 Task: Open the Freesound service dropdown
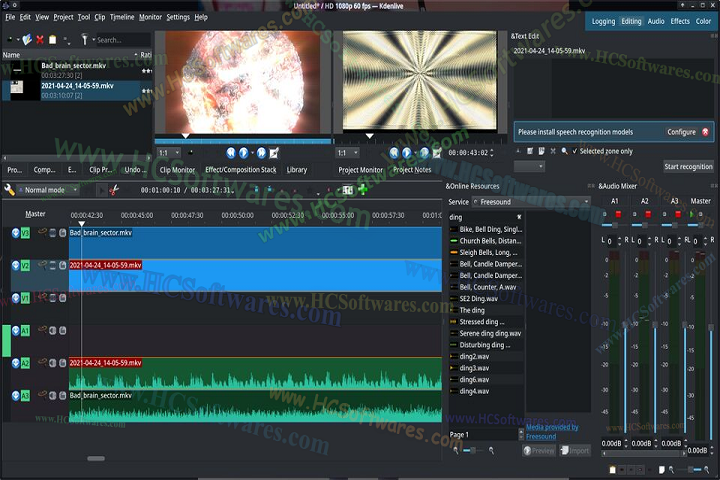531,202
